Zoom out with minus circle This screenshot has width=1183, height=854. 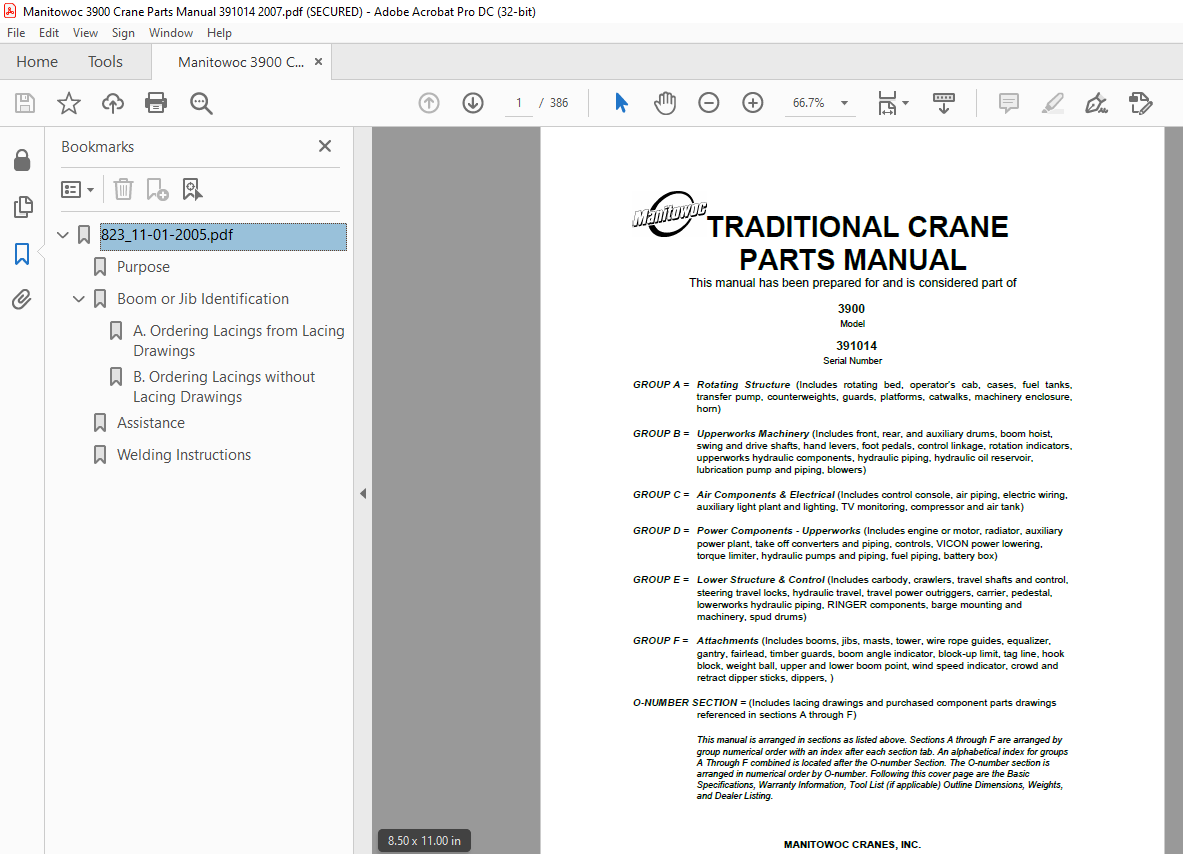coord(708,103)
